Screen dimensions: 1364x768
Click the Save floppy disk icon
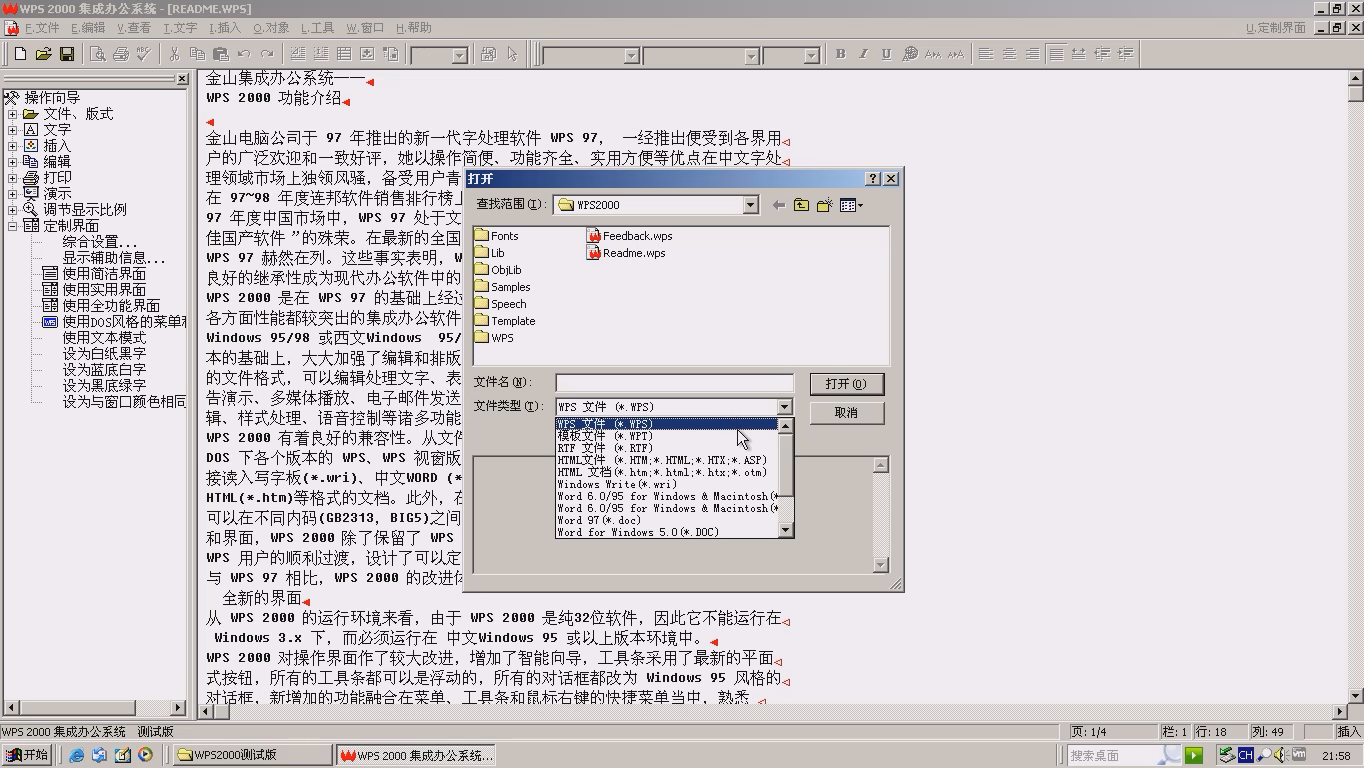[67, 54]
